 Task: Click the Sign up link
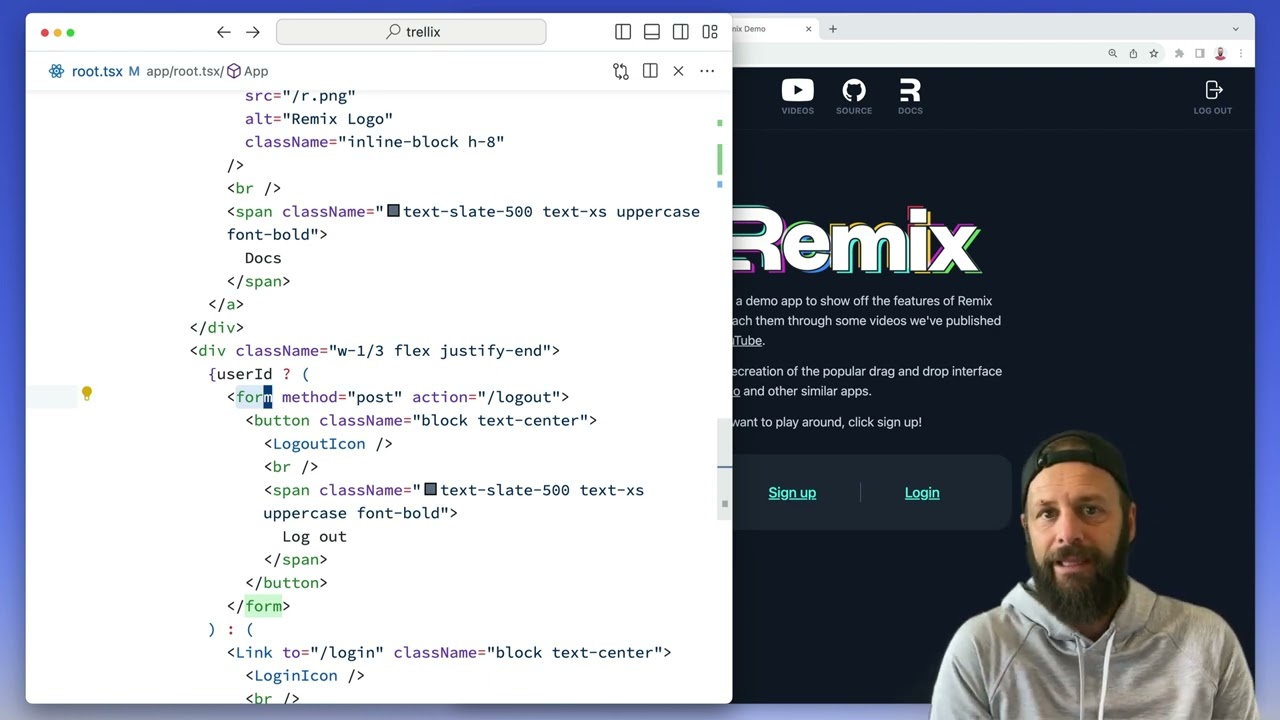click(x=792, y=492)
